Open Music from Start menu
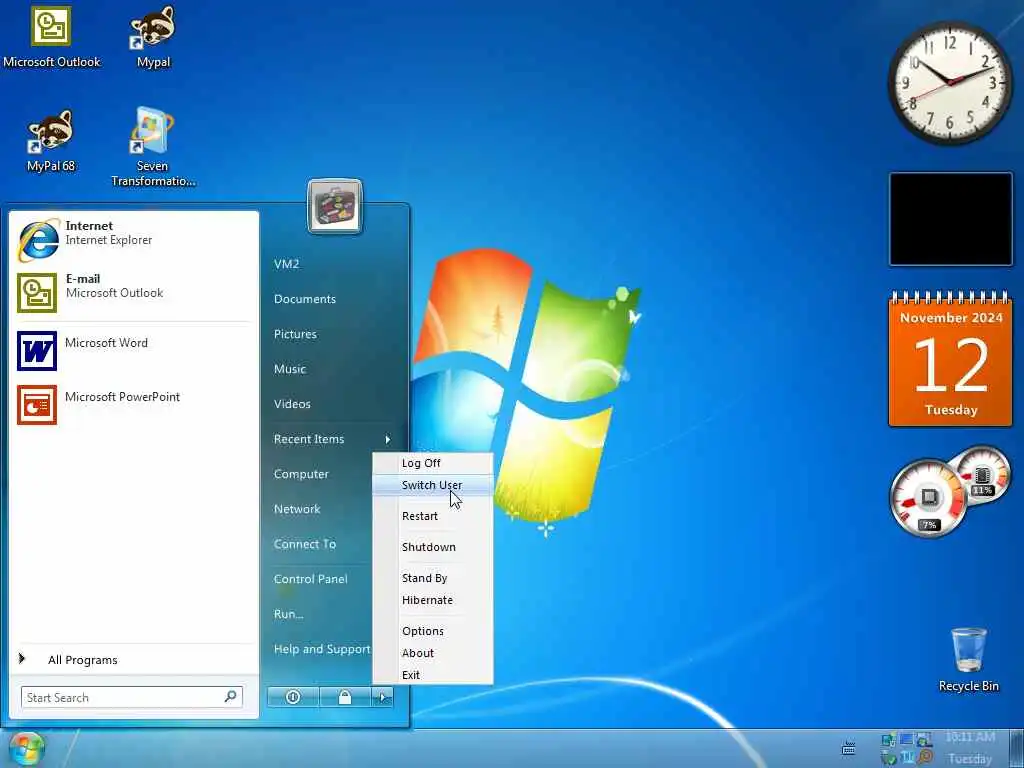 290,369
